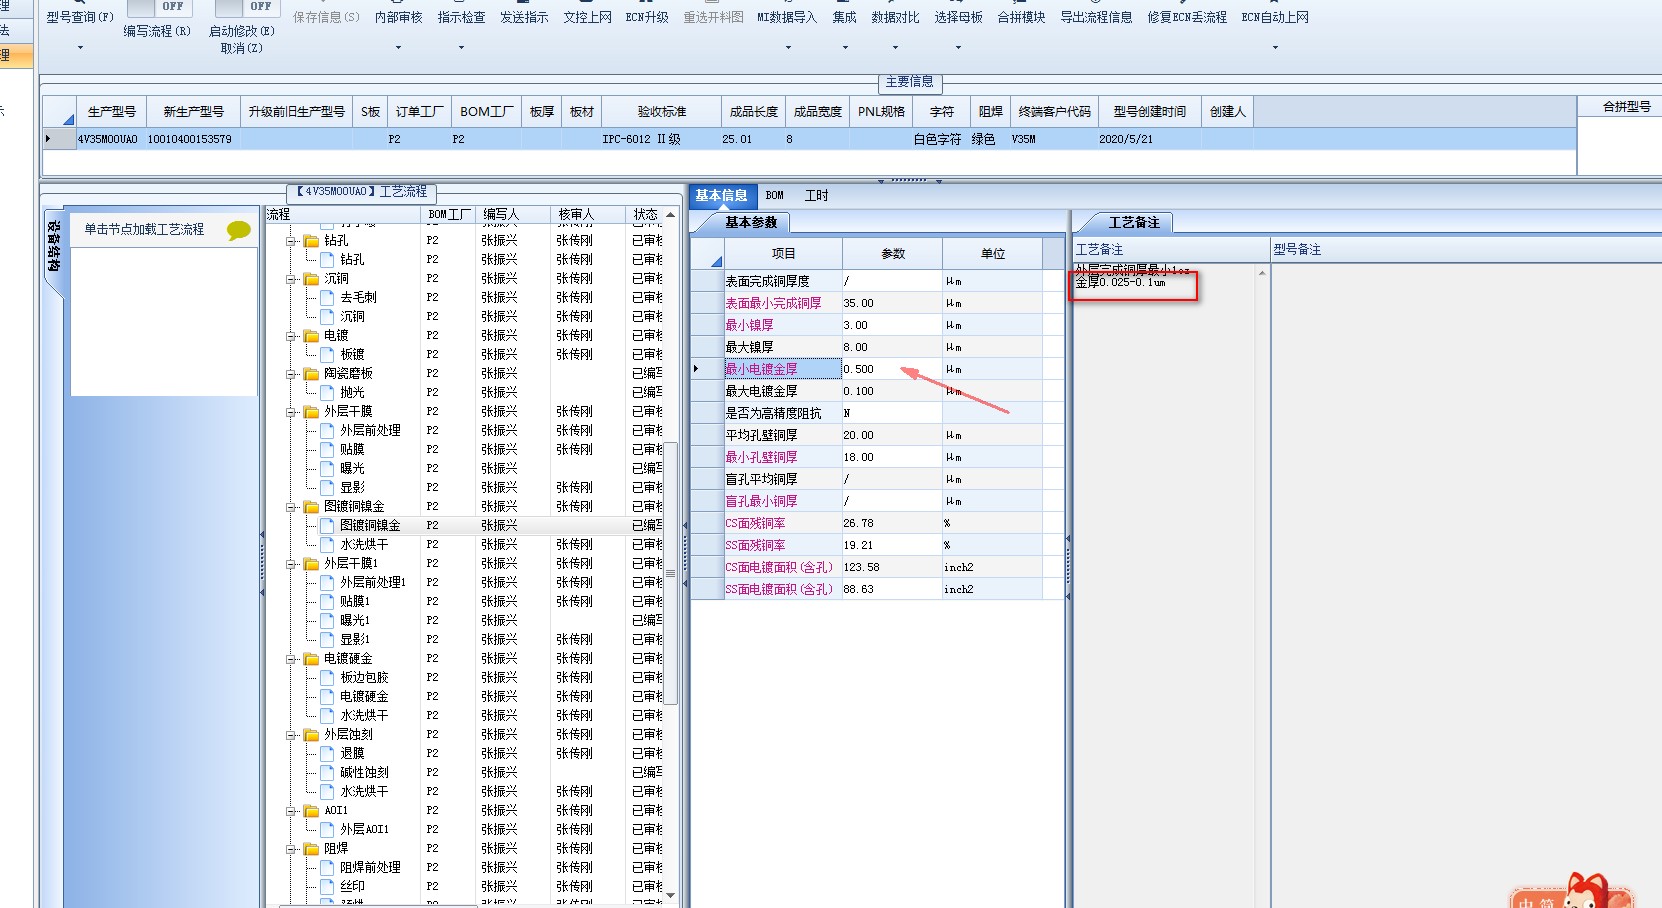Click the 修复ECN丢流程 toolbar button
The width and height of the screenshot is (1662, 908).
click(1187, 17)
